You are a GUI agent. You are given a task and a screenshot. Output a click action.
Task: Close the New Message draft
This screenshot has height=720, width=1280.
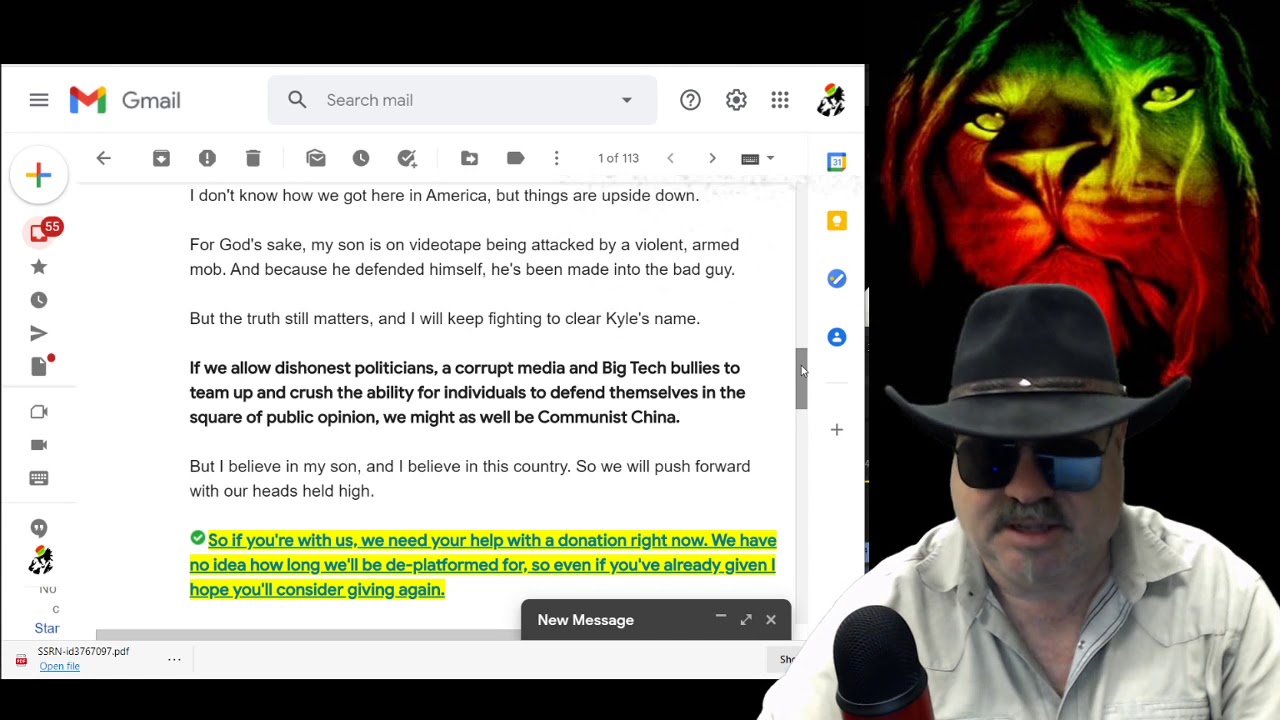pos(771,620)
